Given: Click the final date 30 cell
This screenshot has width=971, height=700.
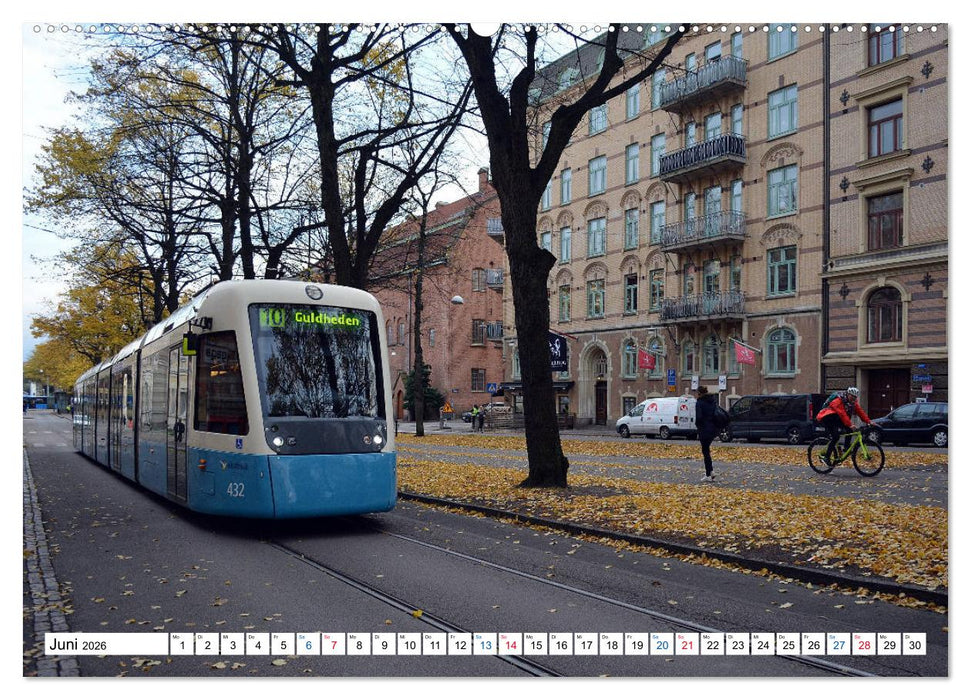Looking at the screenshot, I should click(913, 646).
